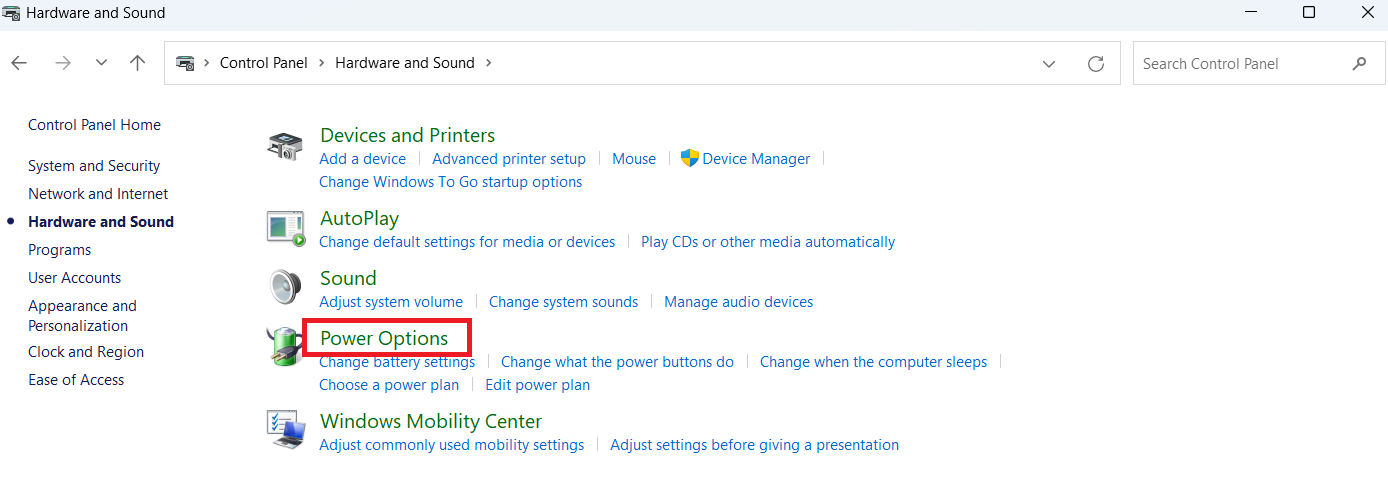1388x488 pixels.
Task: Click the Device Manager shield icon
Action: click(x=689, y=158)
